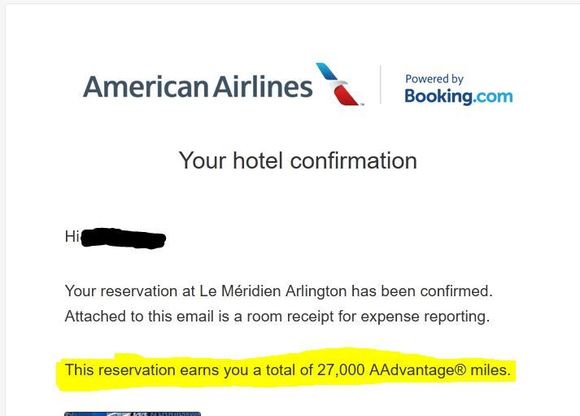Click the blacked-out recipient name

point(123,238)
